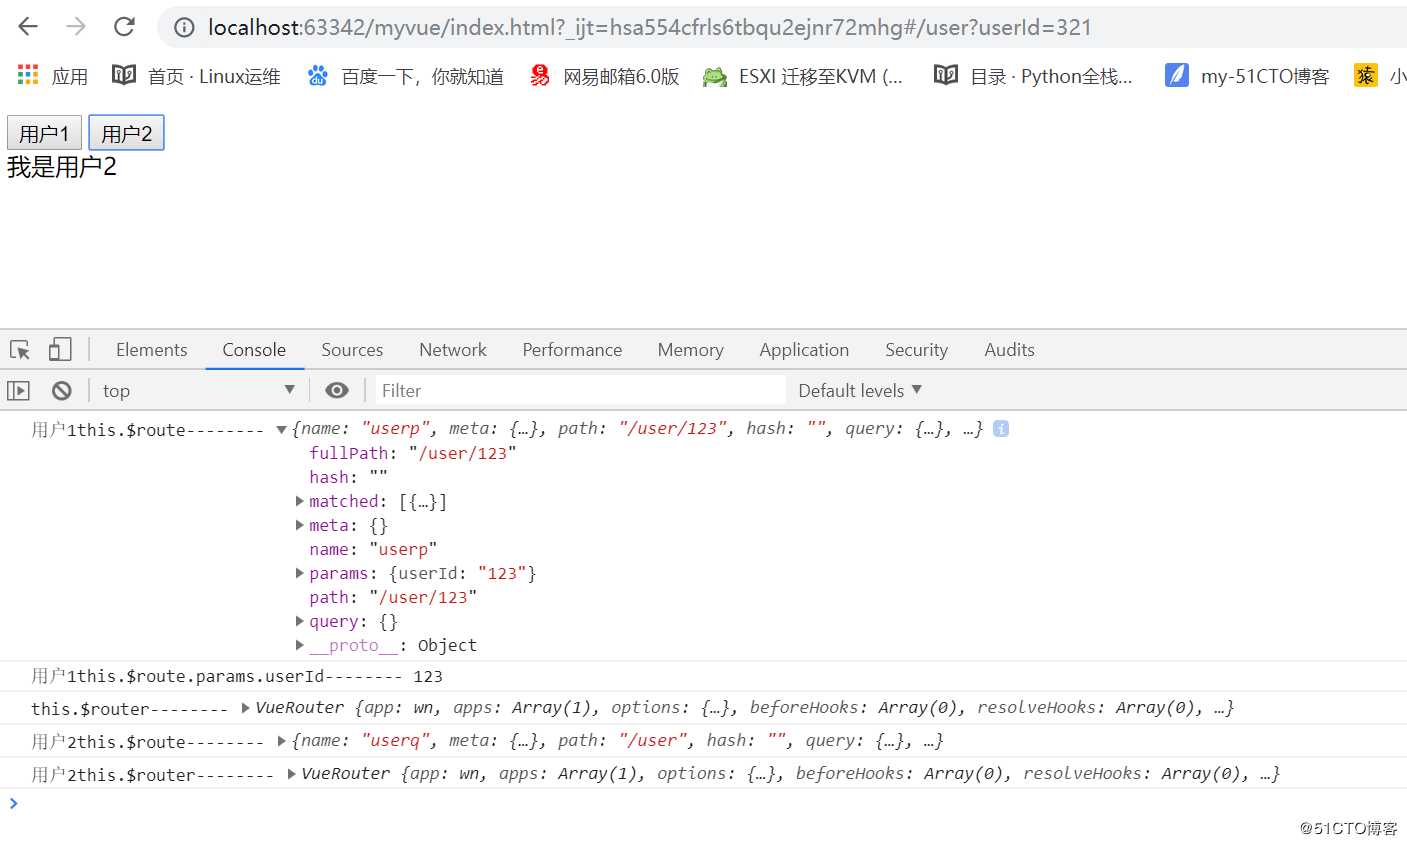Viewport: 1407px width, 845px height.
Task: Open the ESXI 迁移至KVM bookmark
Action: [802, 76]
